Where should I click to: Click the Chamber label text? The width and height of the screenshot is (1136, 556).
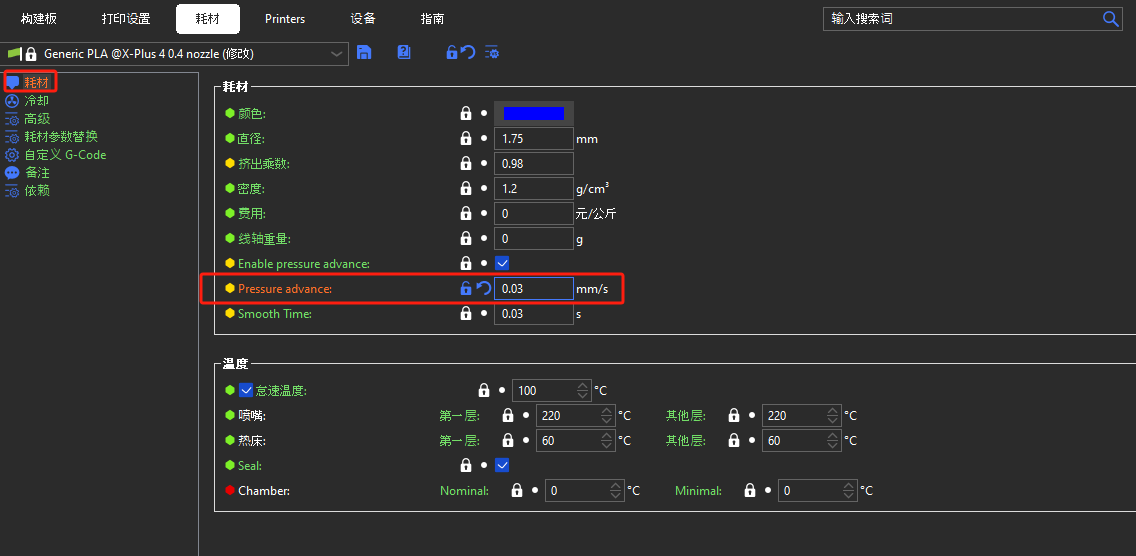[264, 491]
